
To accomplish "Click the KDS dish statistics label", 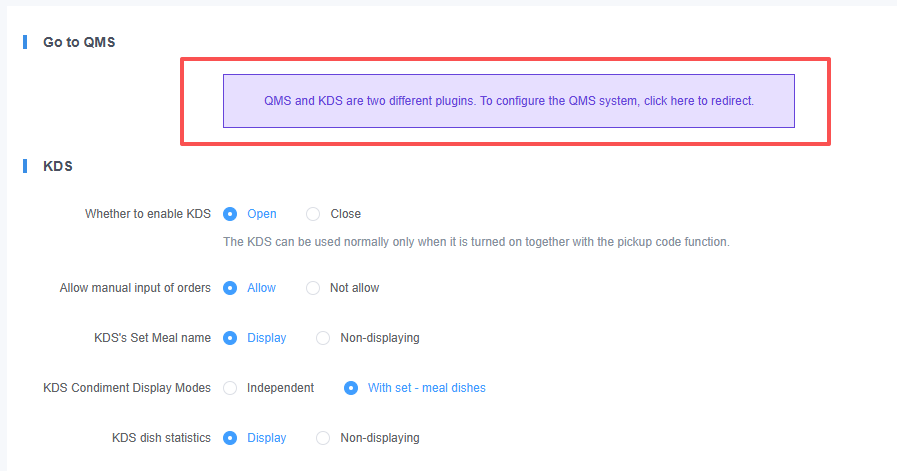I will coord(161,438).
